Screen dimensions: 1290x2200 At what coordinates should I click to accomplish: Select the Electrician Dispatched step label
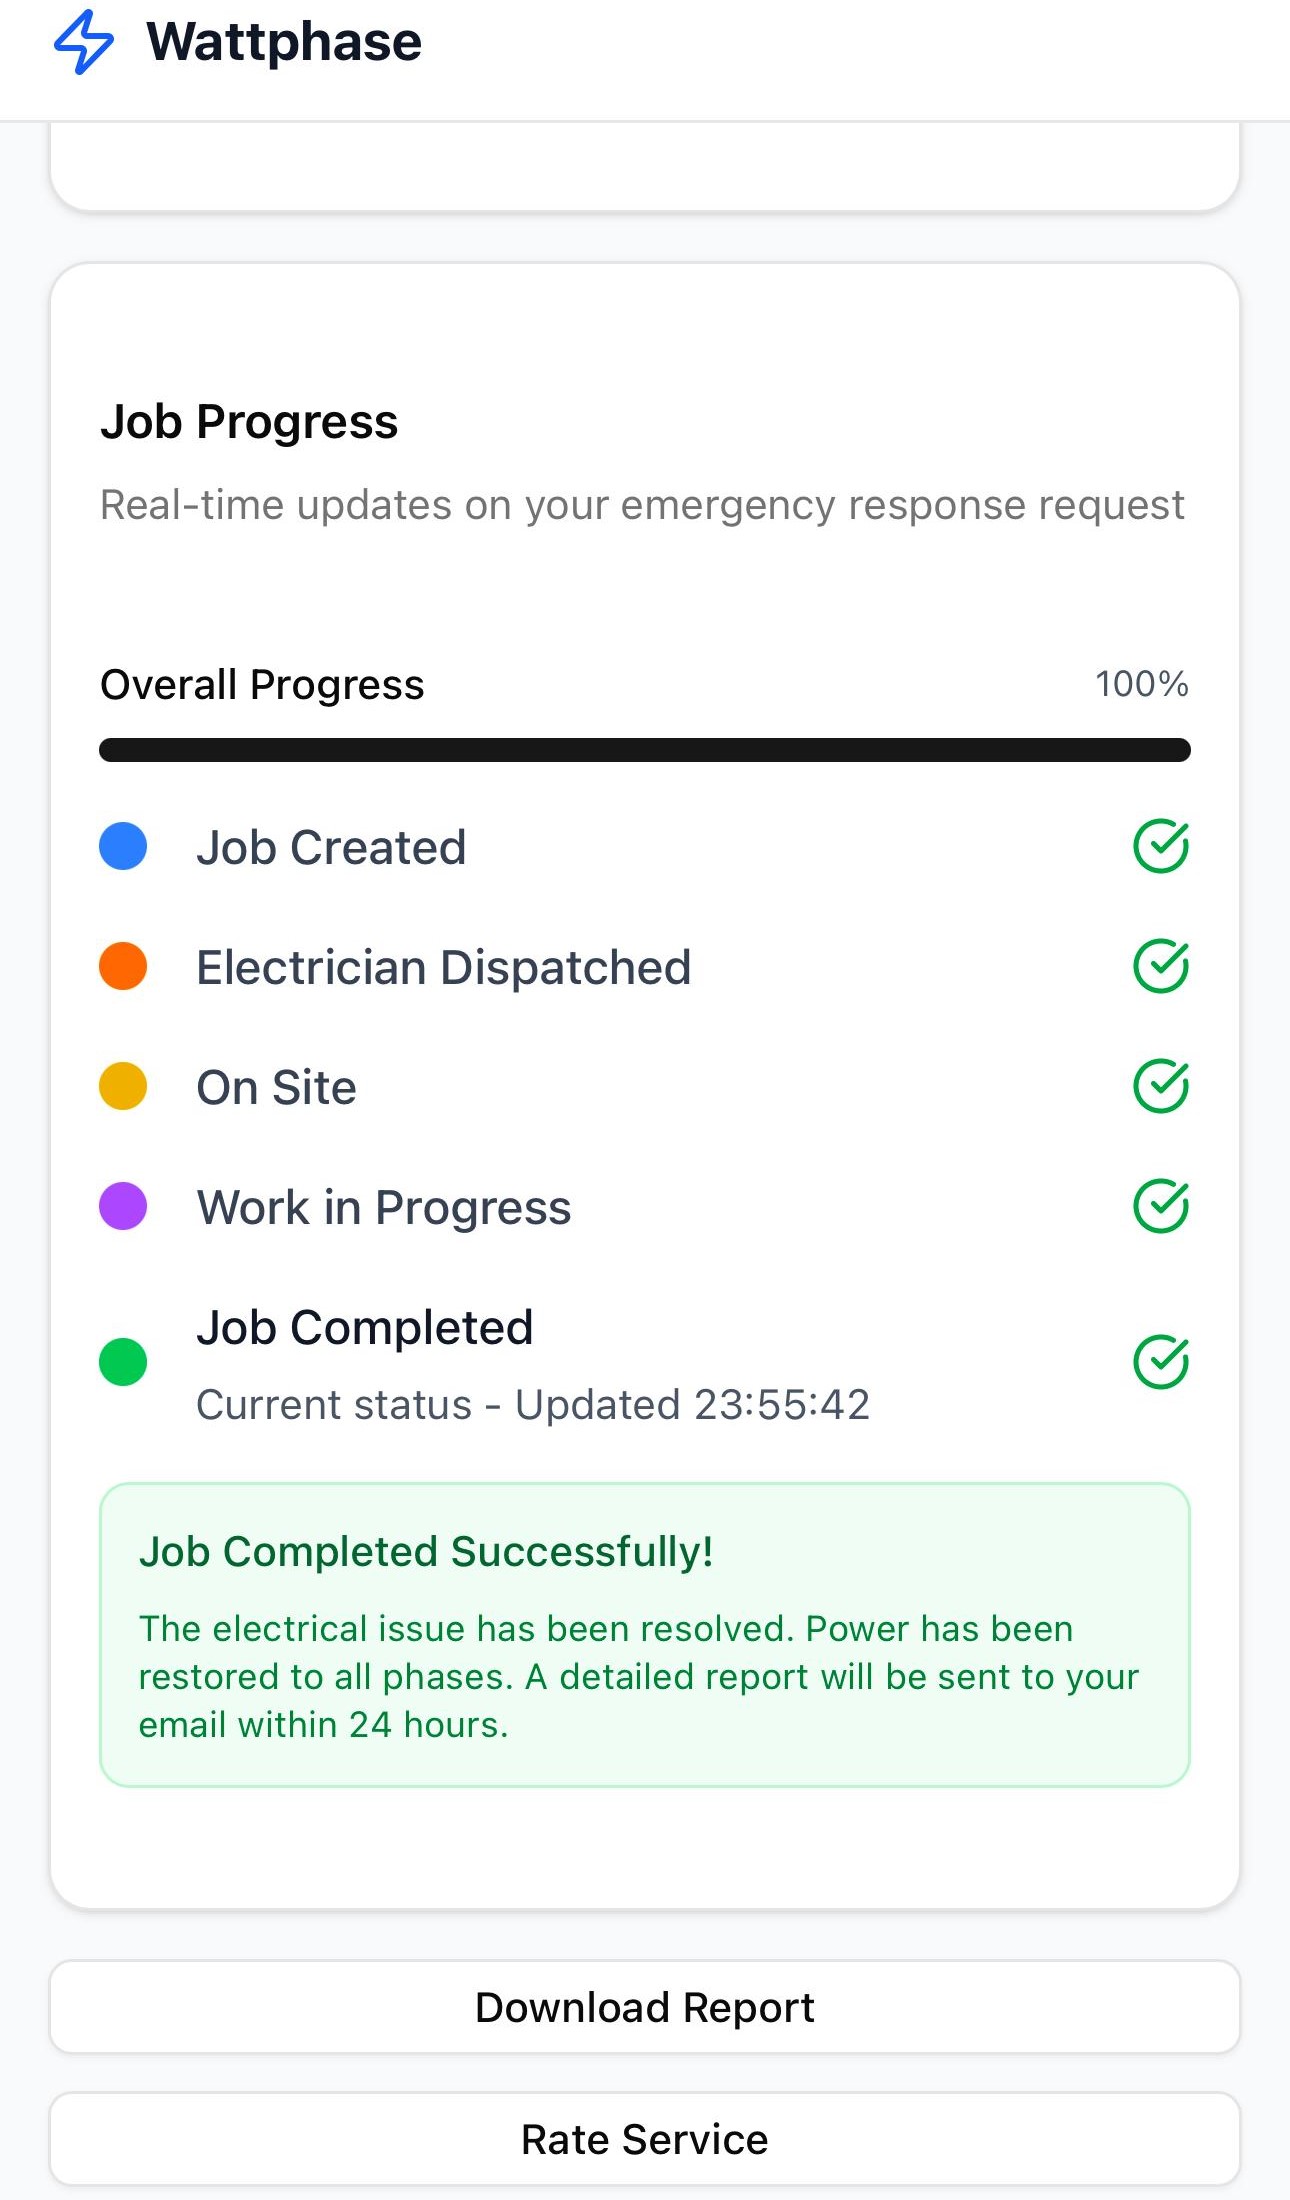[443, 968]
